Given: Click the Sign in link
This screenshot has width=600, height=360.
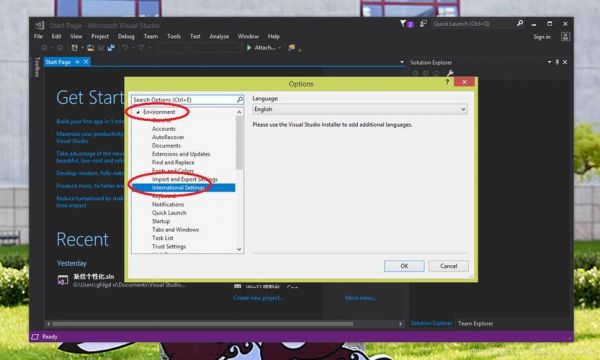Looking at the screenshot, I should point(542,37).
